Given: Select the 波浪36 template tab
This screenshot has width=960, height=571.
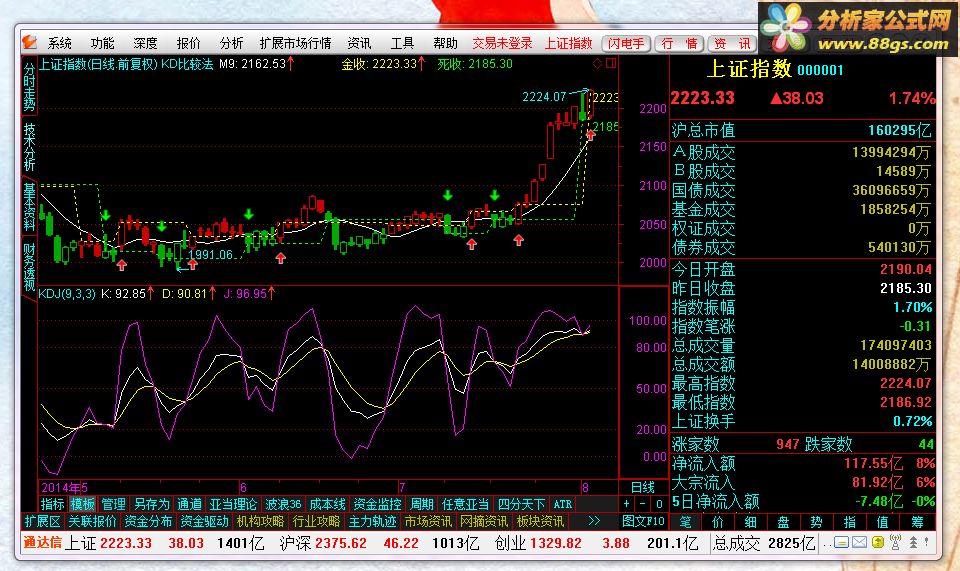Looking at the screenshot, I should pos(283,504).
